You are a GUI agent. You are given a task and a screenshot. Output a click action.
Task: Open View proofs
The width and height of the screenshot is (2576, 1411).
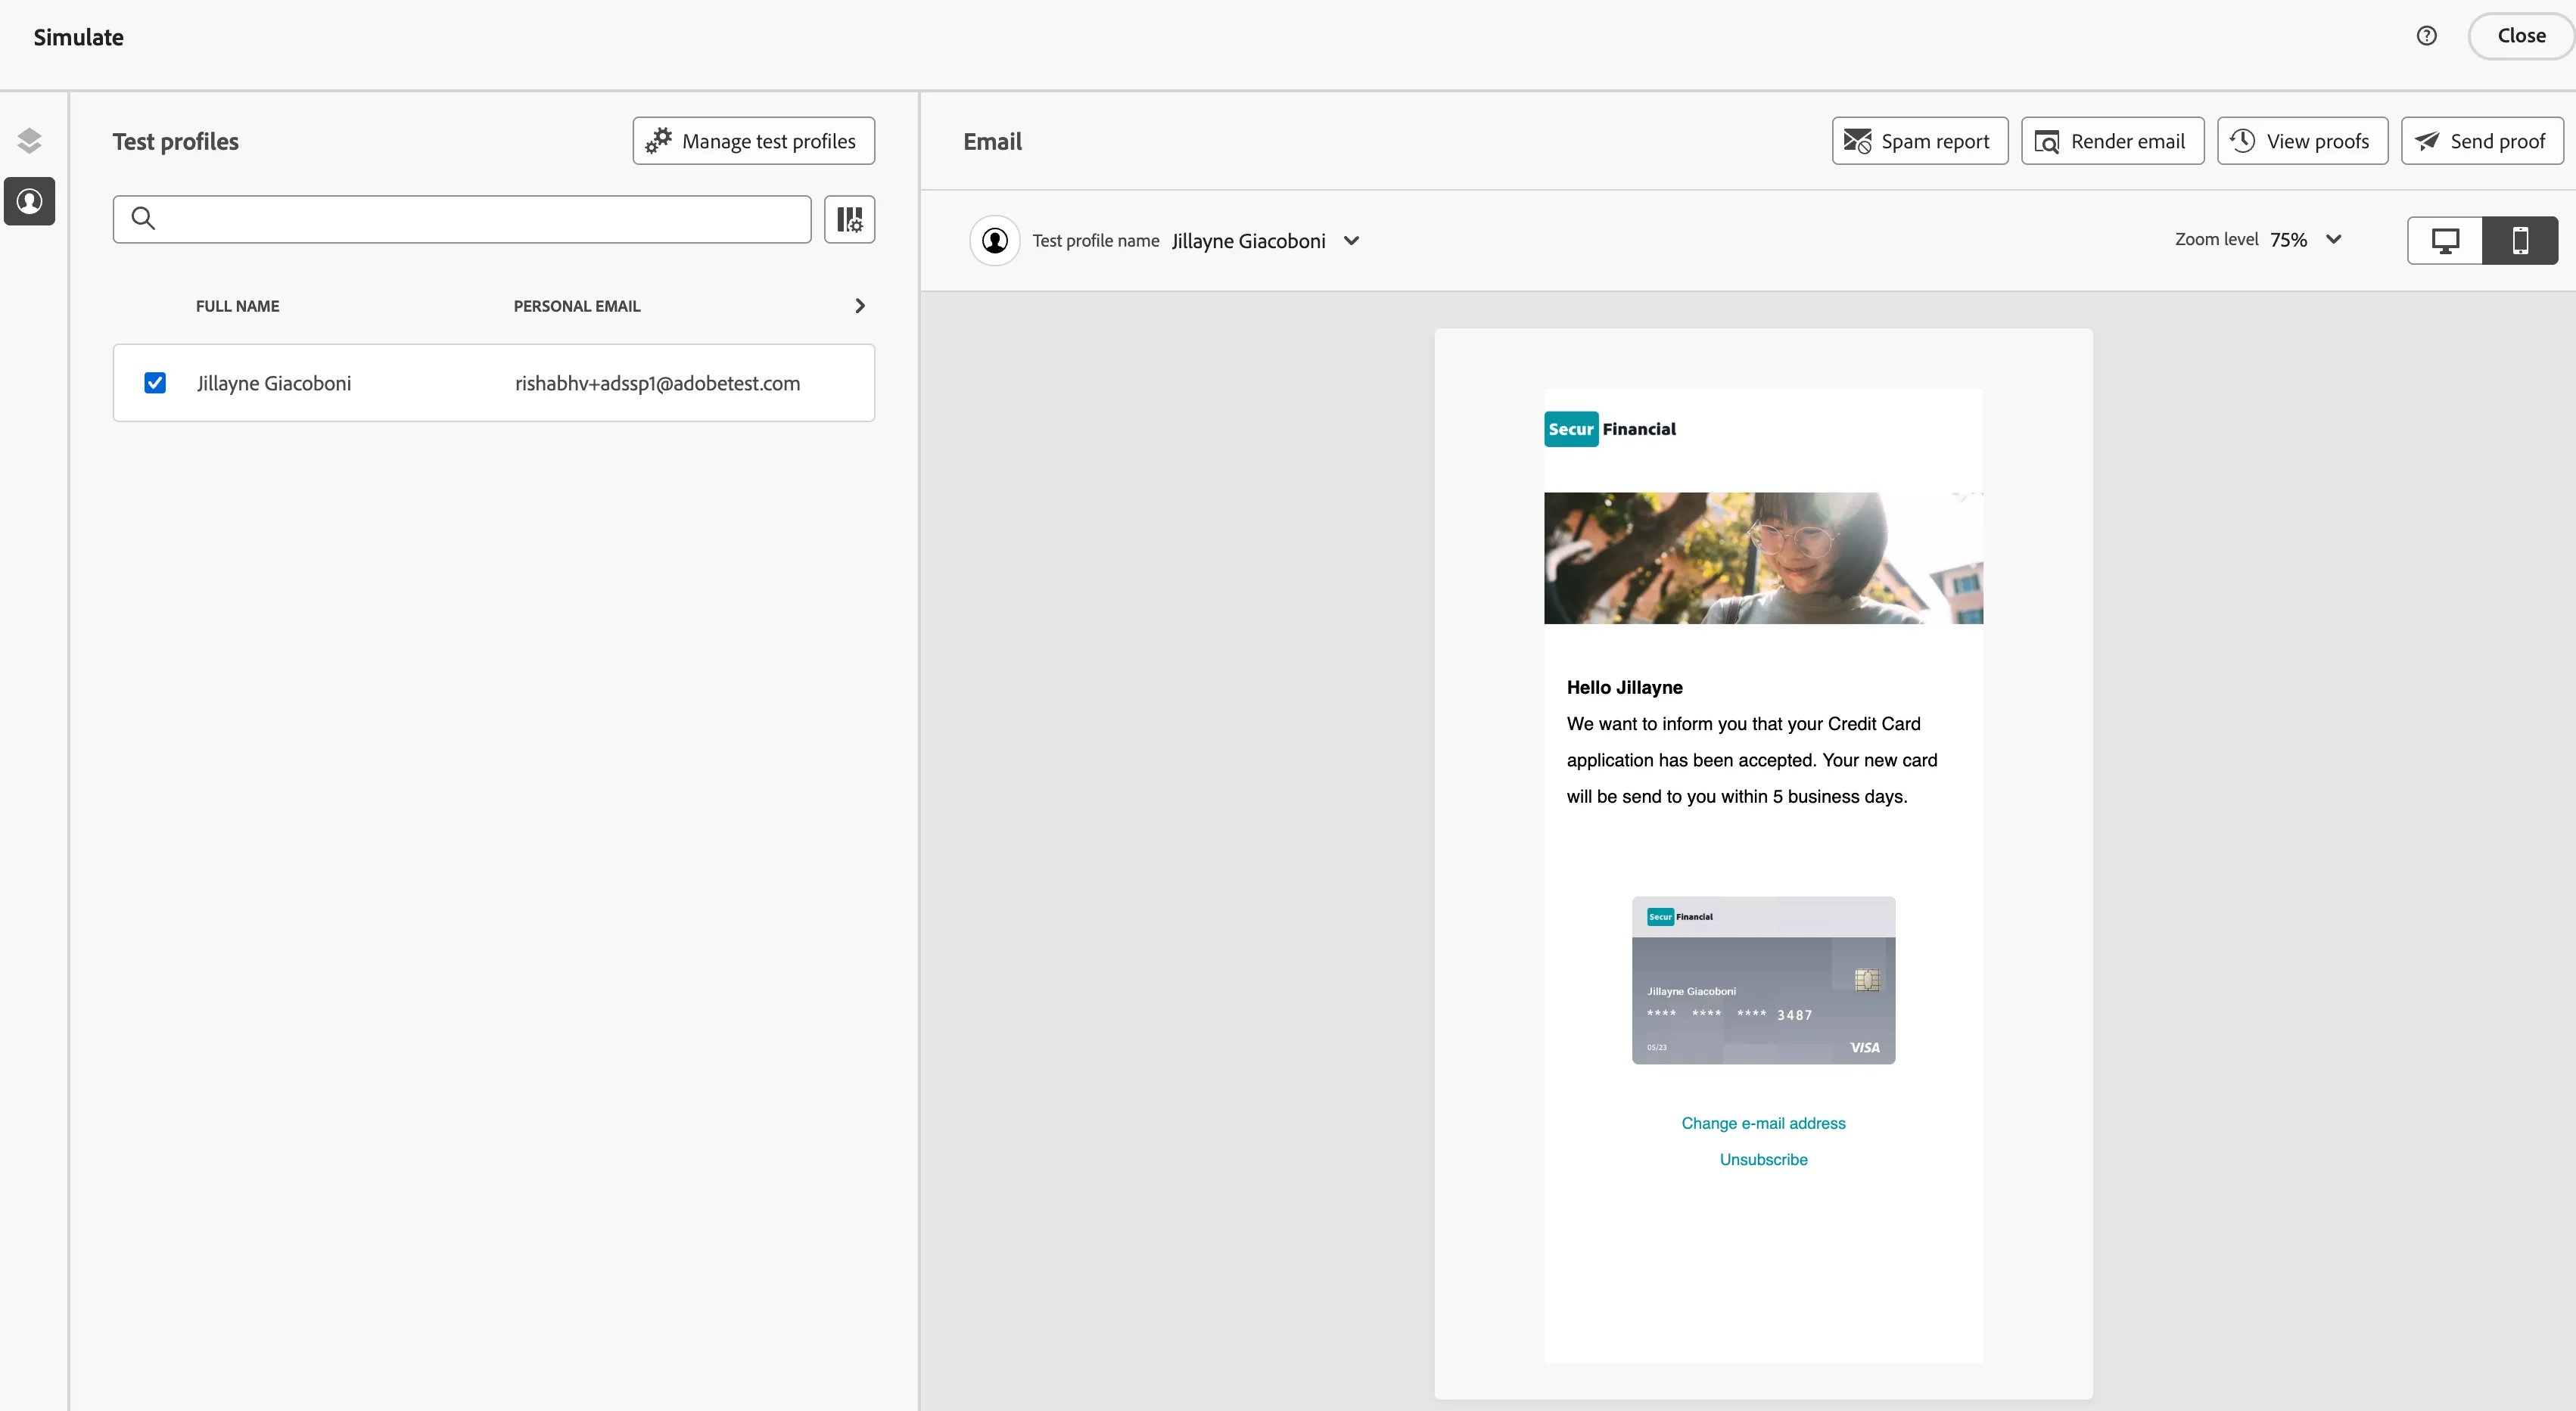pyautogui.click(x=2302, y=141)
